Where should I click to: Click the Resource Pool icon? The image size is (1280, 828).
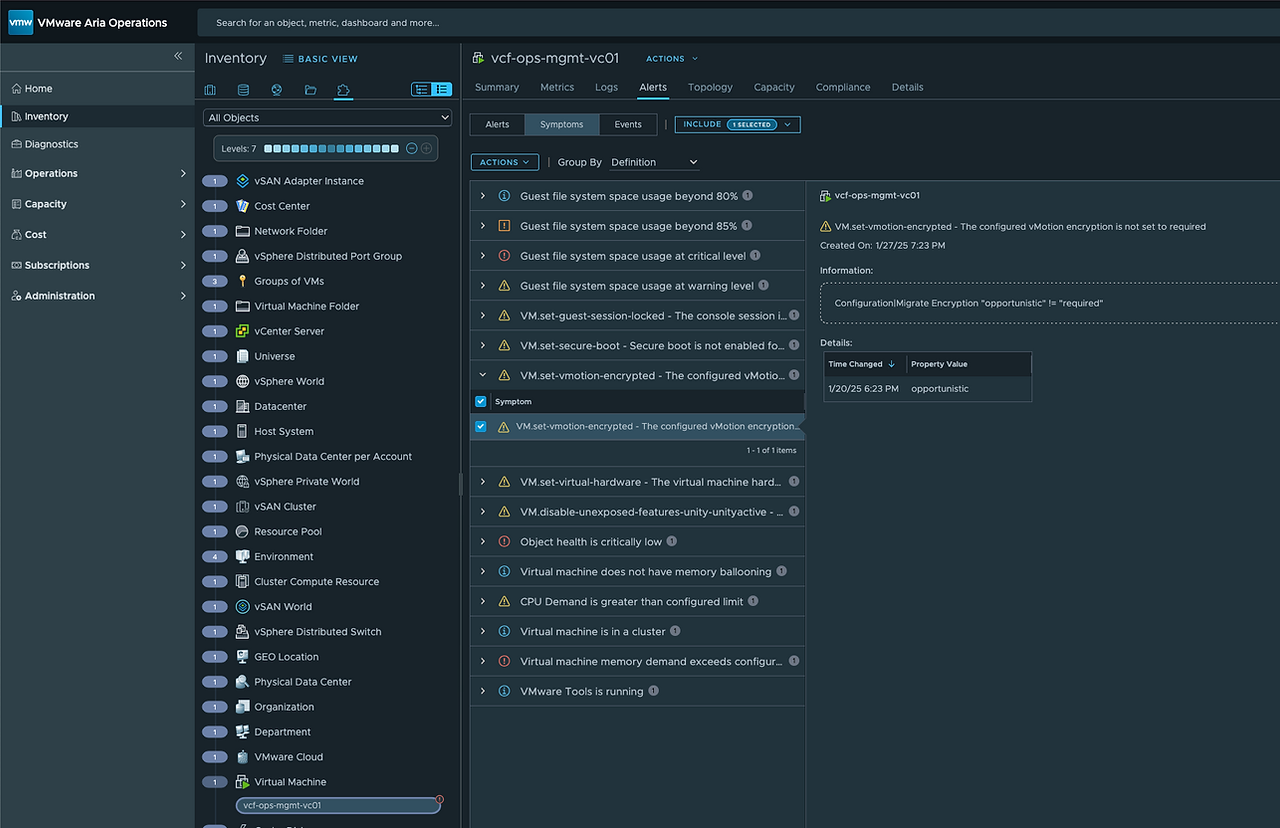pyautogui.click(x=242, y=531)
